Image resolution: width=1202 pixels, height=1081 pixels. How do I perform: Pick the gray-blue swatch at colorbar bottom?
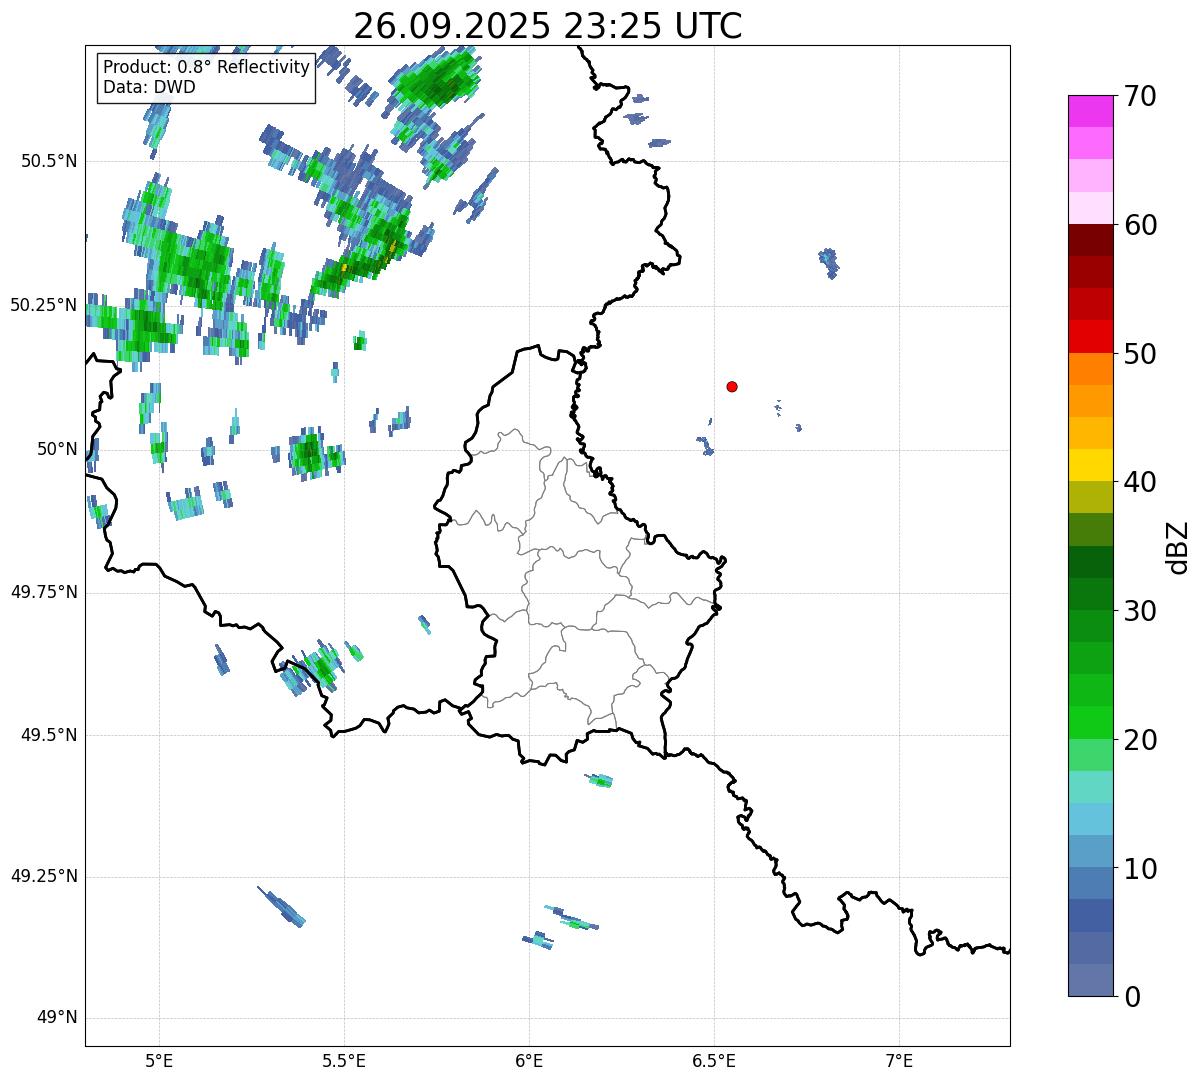(1091, 981)
